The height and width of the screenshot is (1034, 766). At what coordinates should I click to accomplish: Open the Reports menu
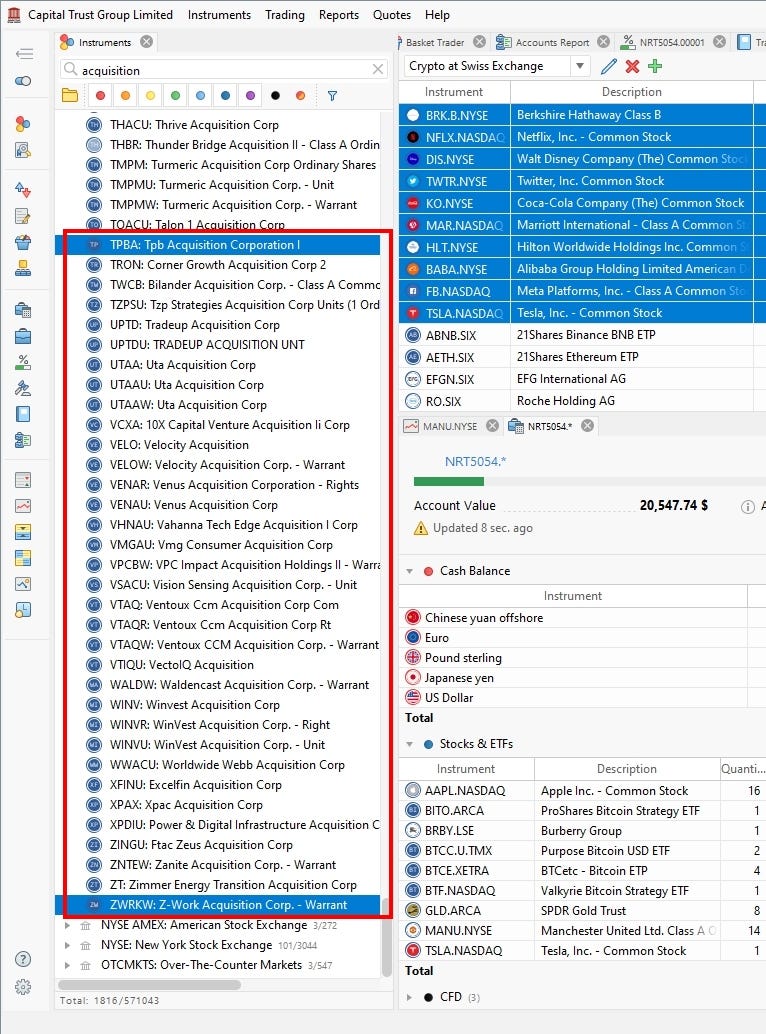click(x=339, y=15)
